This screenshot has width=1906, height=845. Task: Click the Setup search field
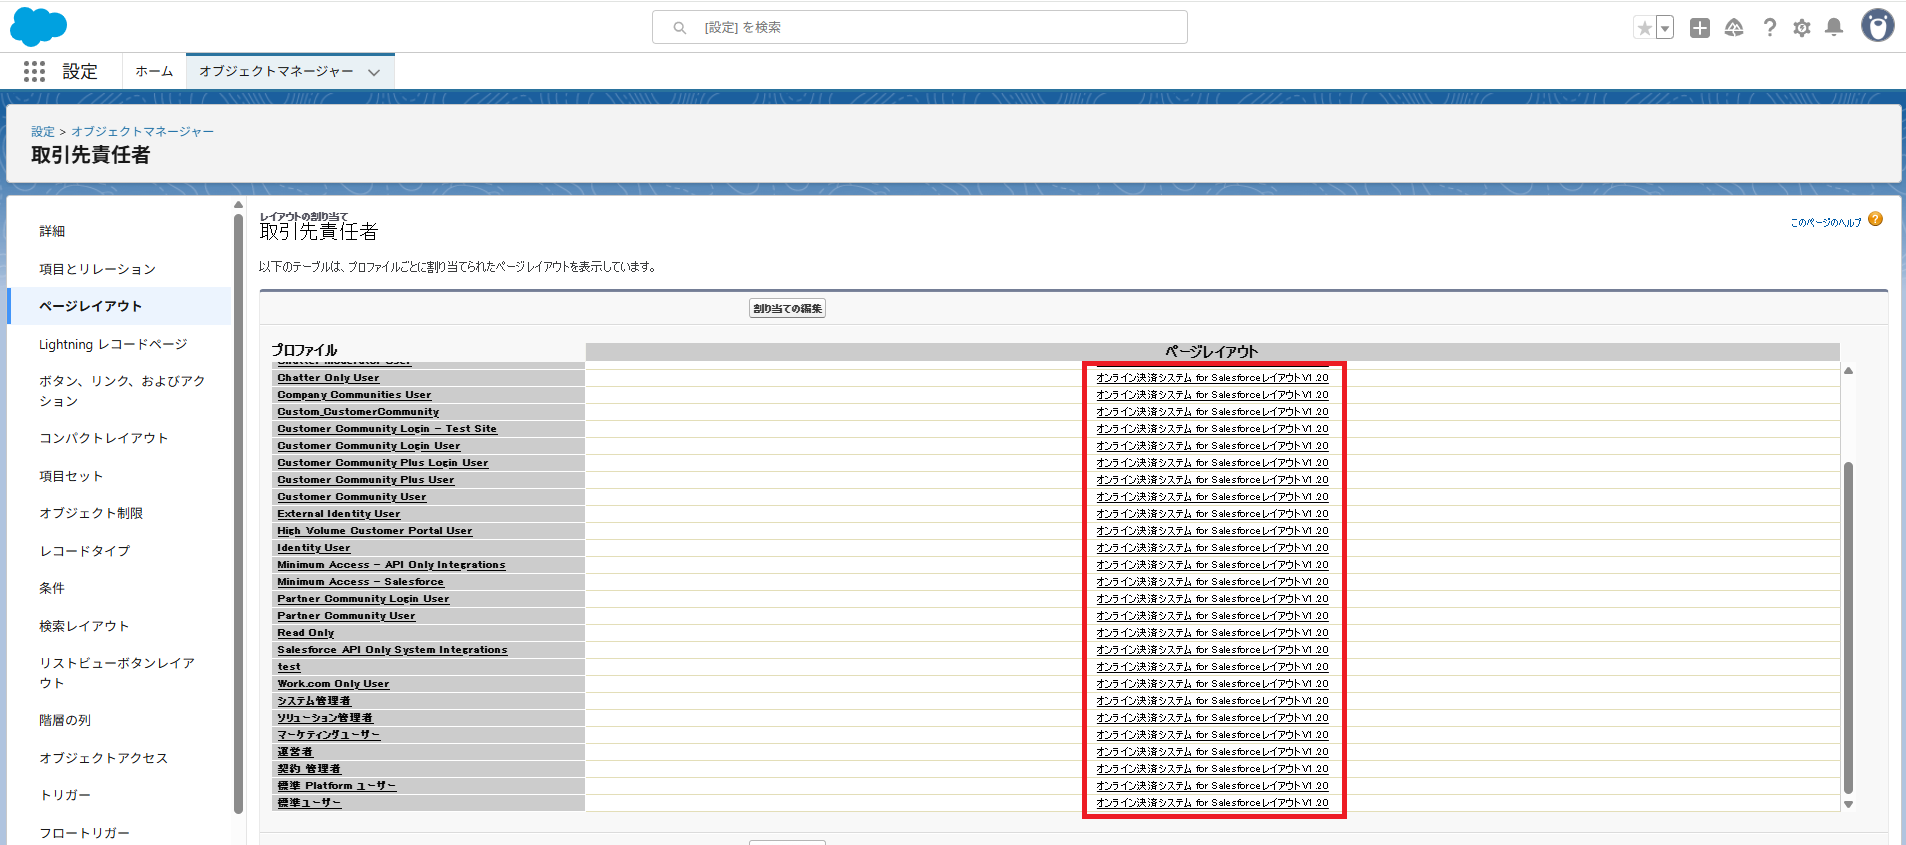coord(920,27)
